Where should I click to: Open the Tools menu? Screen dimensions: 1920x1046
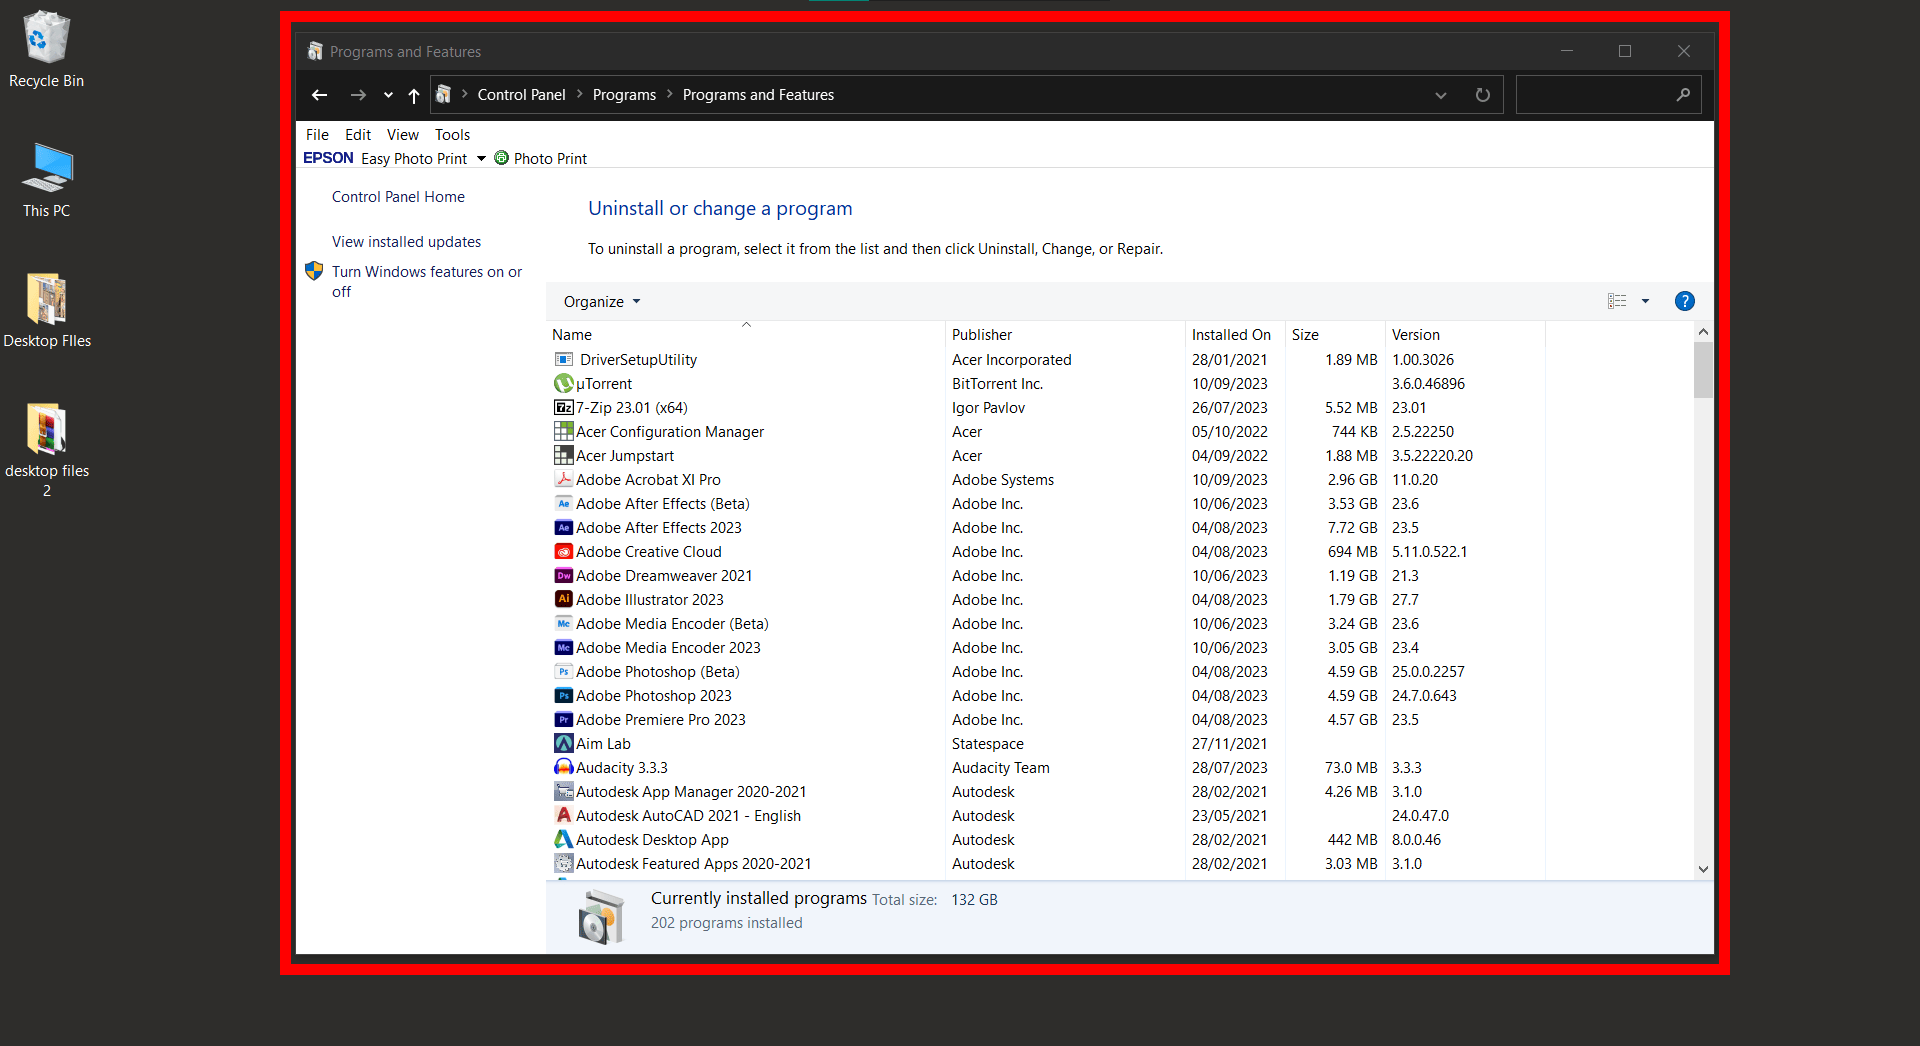pyautogui.click(x=452, y=134)
